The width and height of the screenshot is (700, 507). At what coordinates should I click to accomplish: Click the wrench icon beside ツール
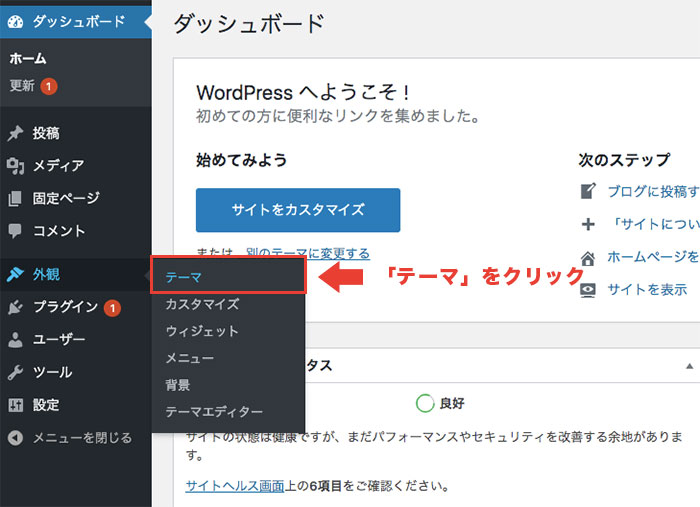(15, 372)
